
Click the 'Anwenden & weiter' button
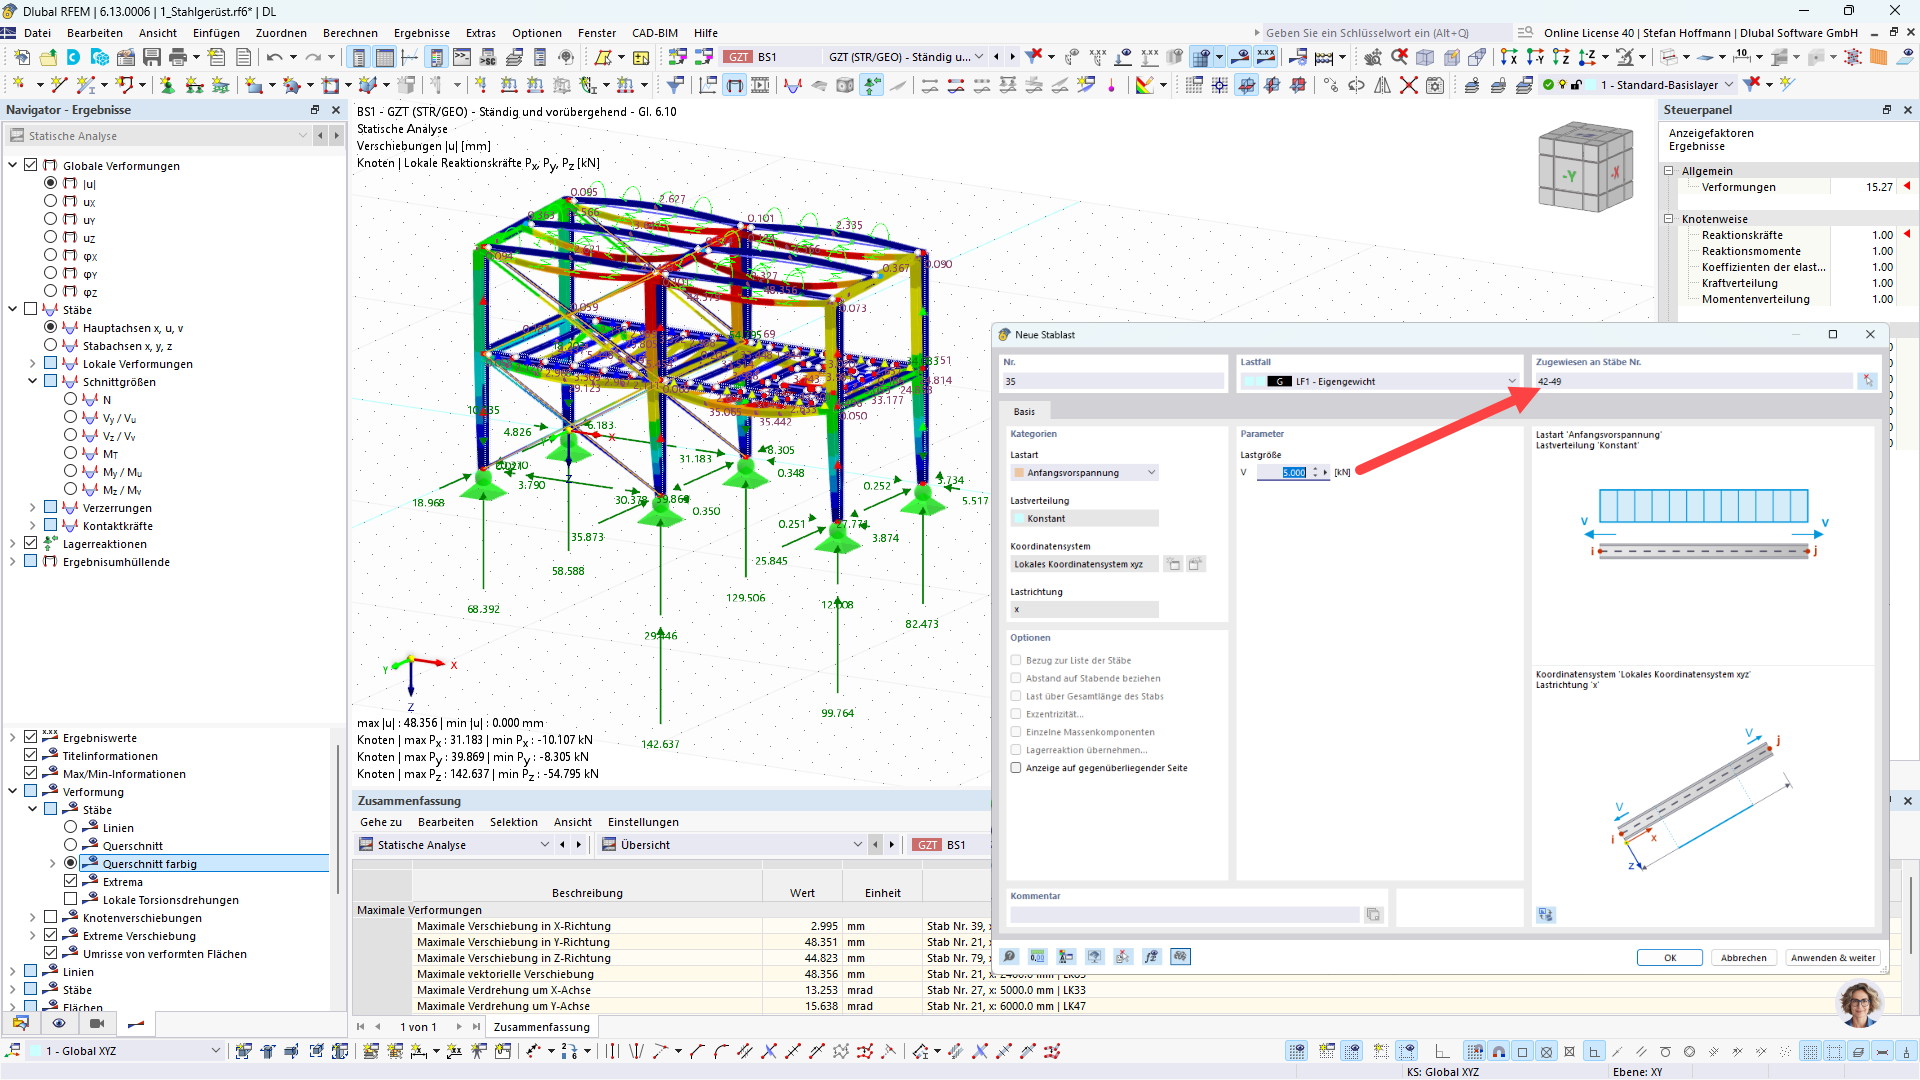[1832, 957]
